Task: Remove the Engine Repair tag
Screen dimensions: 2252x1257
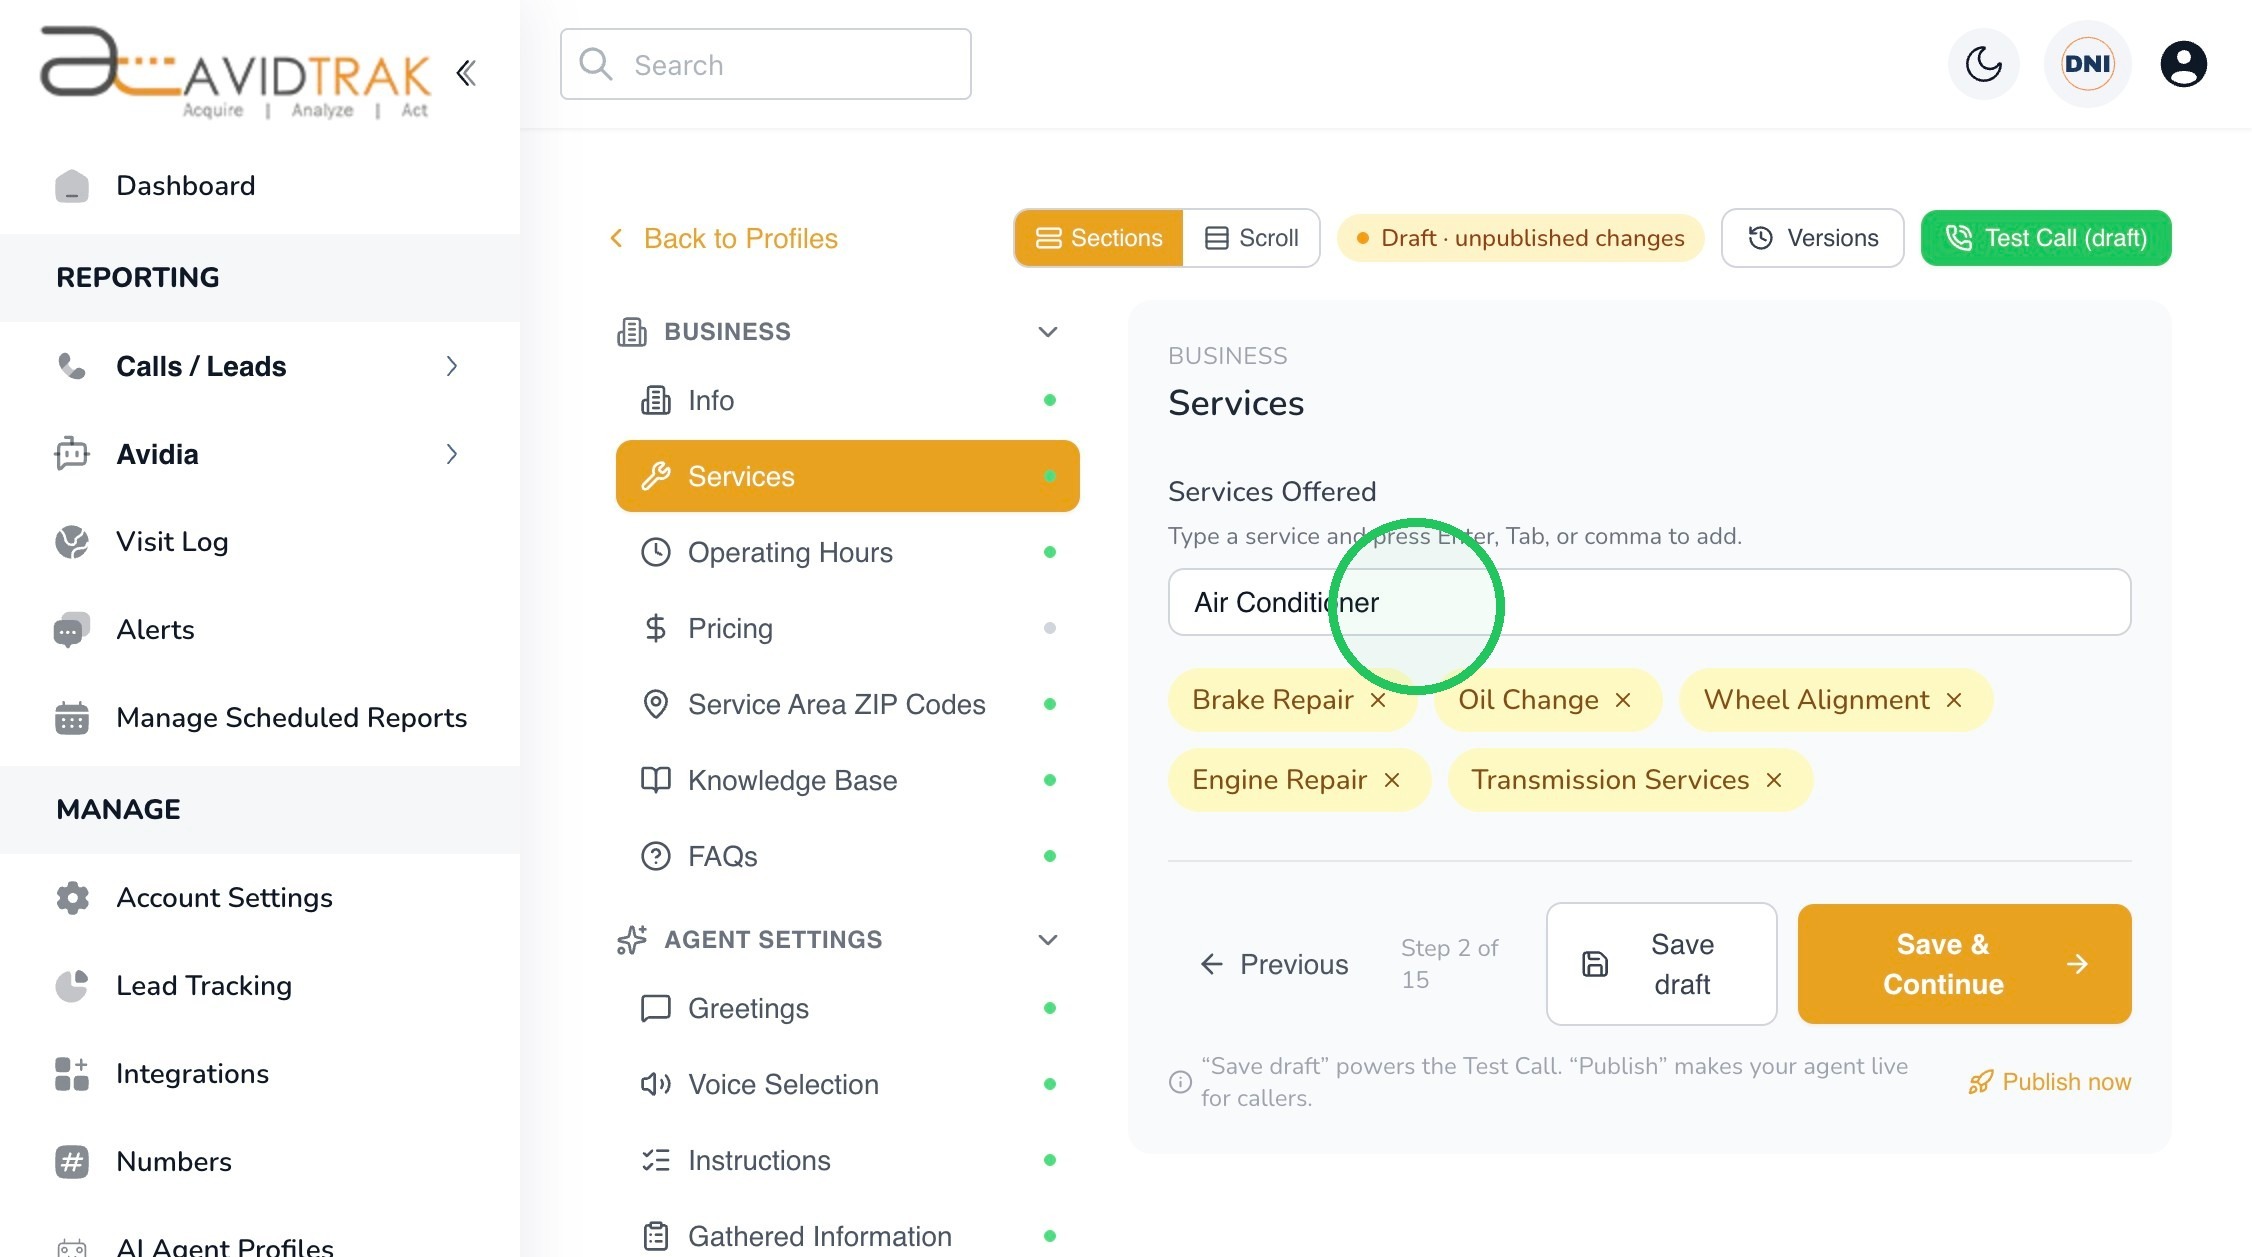Action: point(1392,780)
